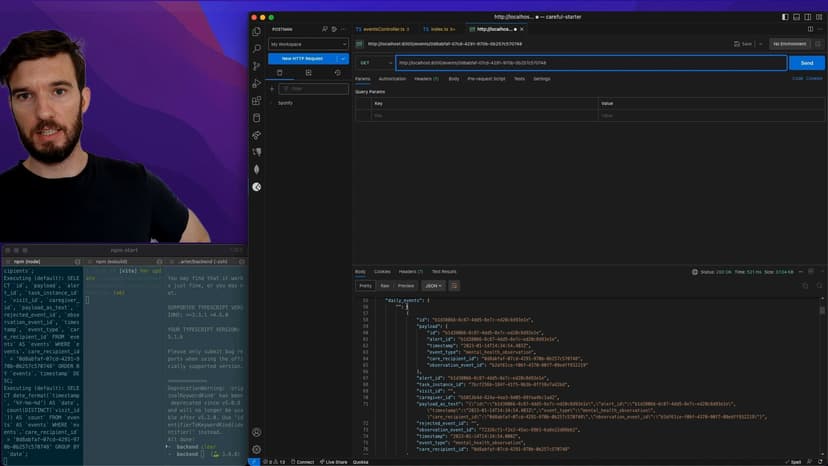
Task: Open the Extensions view icon
Action: [257, 100]
